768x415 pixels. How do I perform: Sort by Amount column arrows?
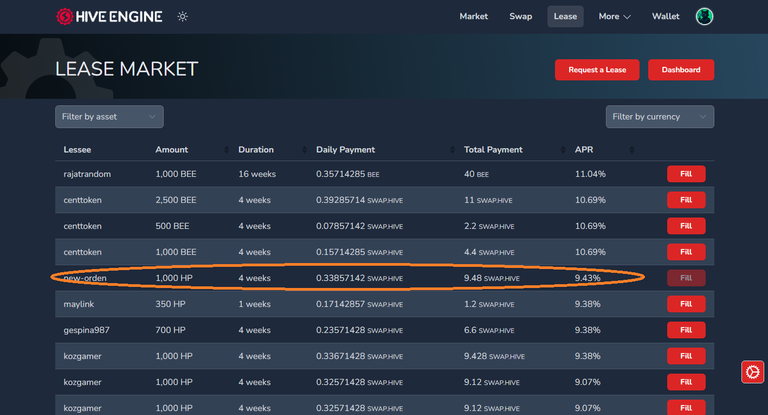[x=226, y=150]
